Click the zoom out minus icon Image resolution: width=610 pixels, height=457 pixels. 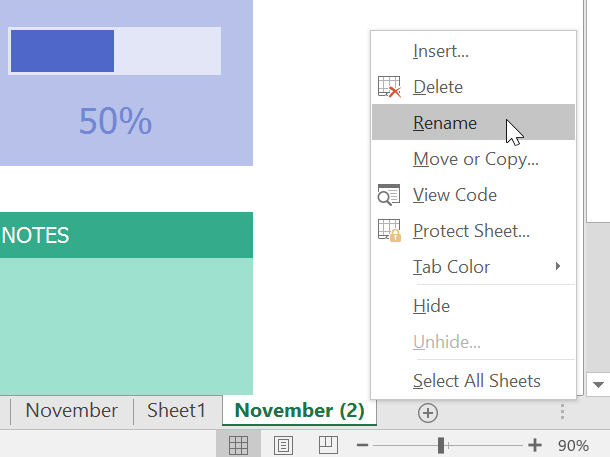(362, 445)
